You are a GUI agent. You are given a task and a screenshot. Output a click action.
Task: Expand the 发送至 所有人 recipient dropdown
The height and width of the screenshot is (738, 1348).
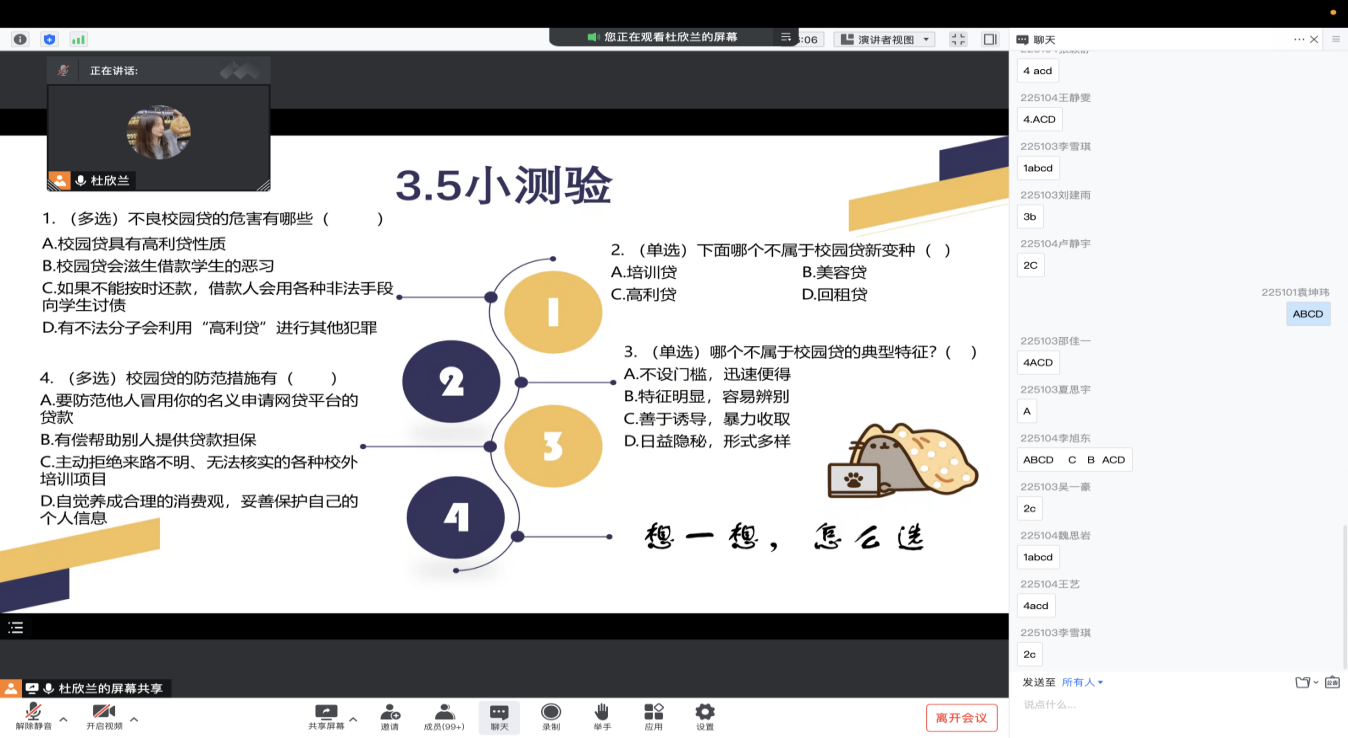1083,682
